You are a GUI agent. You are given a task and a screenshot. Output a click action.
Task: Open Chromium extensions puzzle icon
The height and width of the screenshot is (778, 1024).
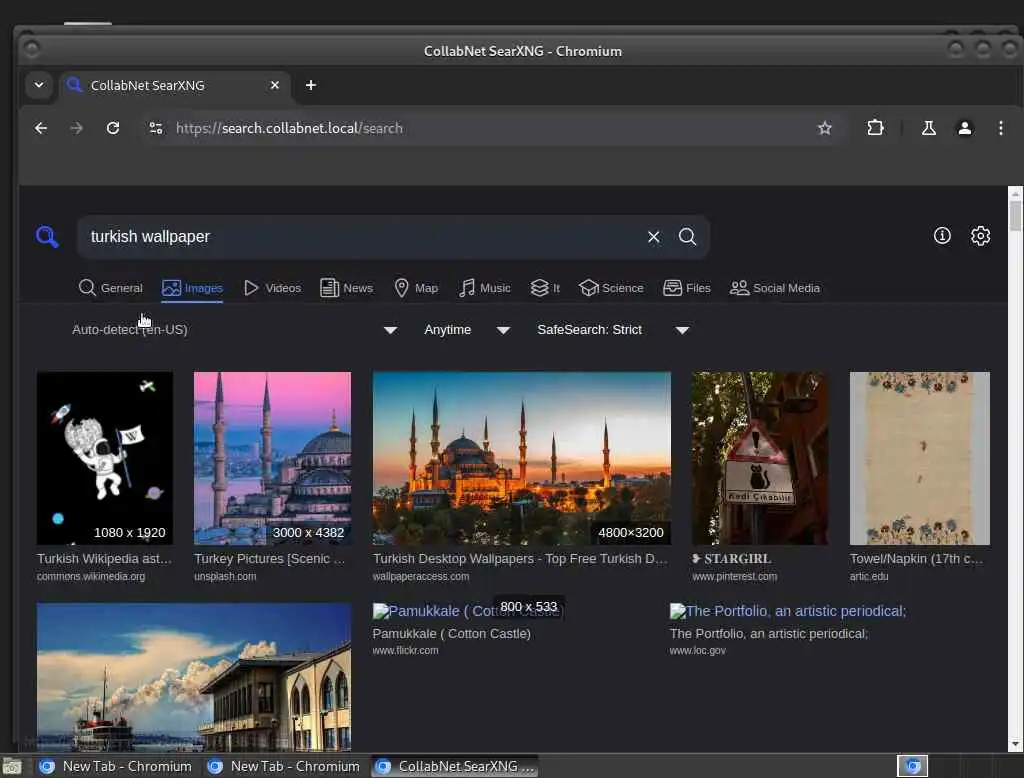click(876, 128)
